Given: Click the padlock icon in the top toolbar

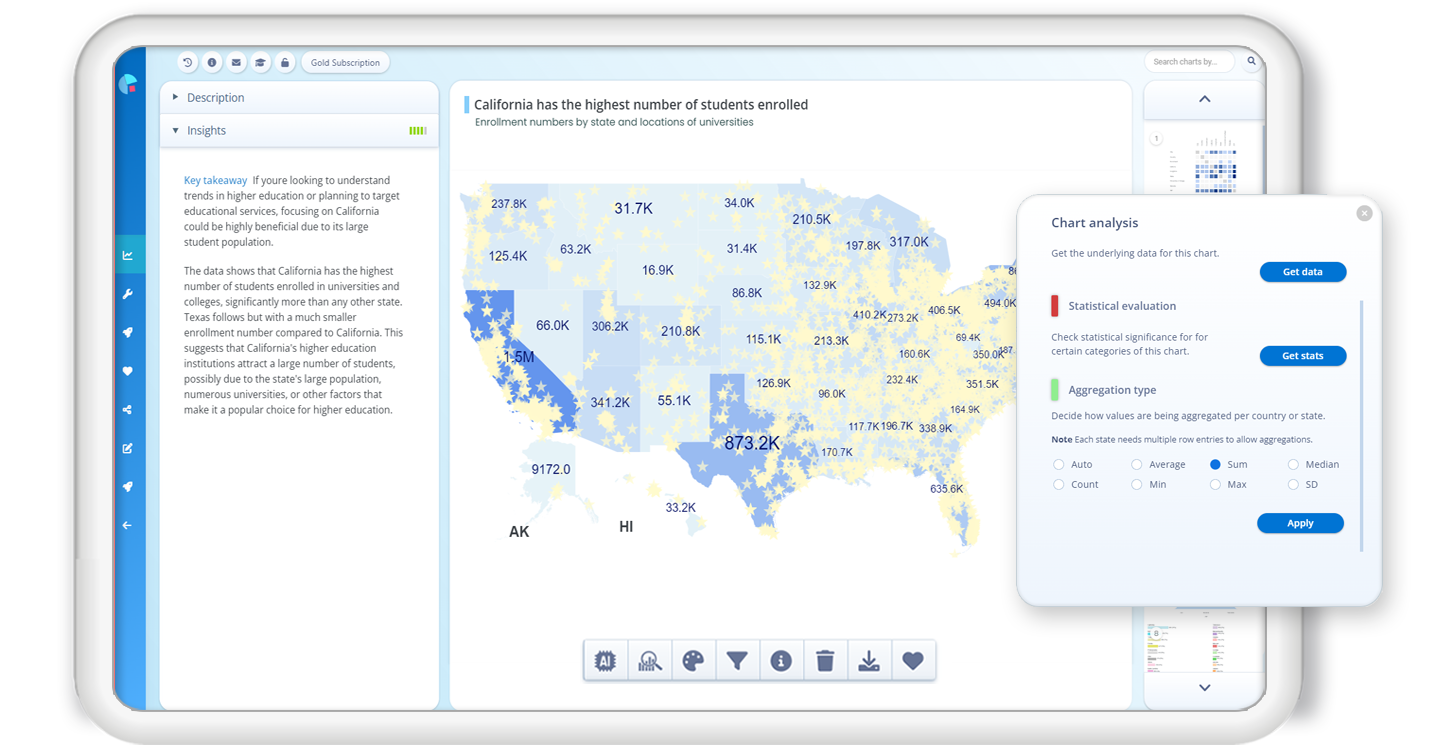Looking at the screenshot, I should click(284, 62).
